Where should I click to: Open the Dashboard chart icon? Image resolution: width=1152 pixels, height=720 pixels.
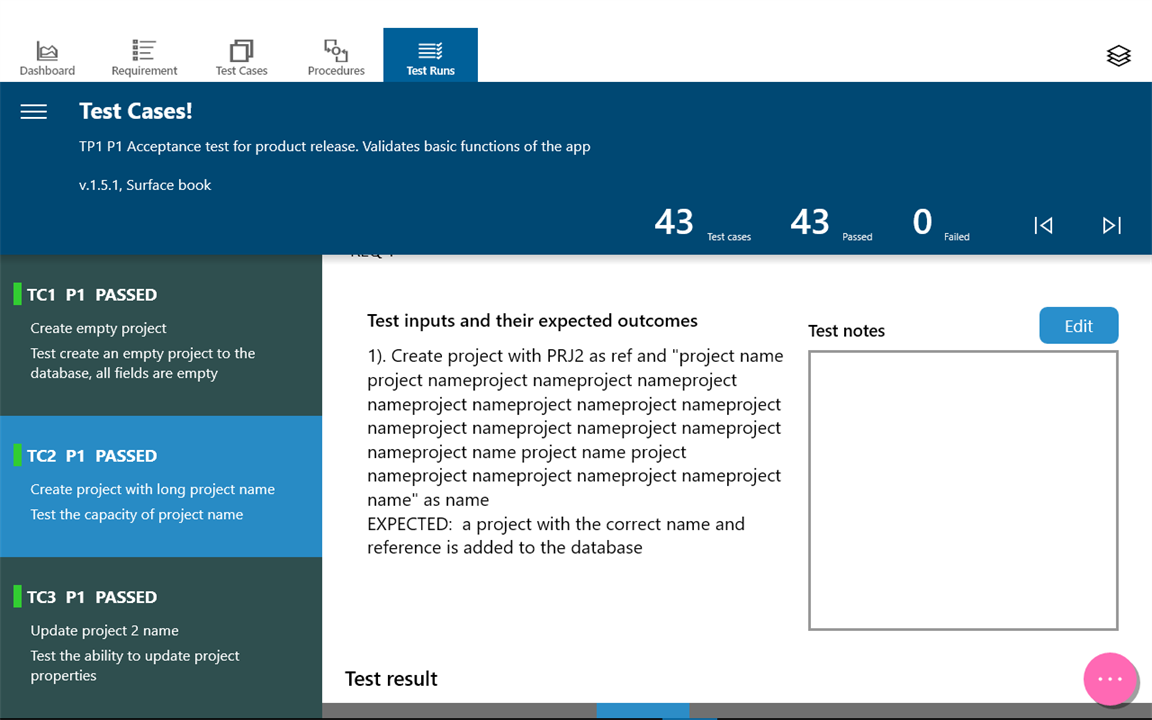47,50
